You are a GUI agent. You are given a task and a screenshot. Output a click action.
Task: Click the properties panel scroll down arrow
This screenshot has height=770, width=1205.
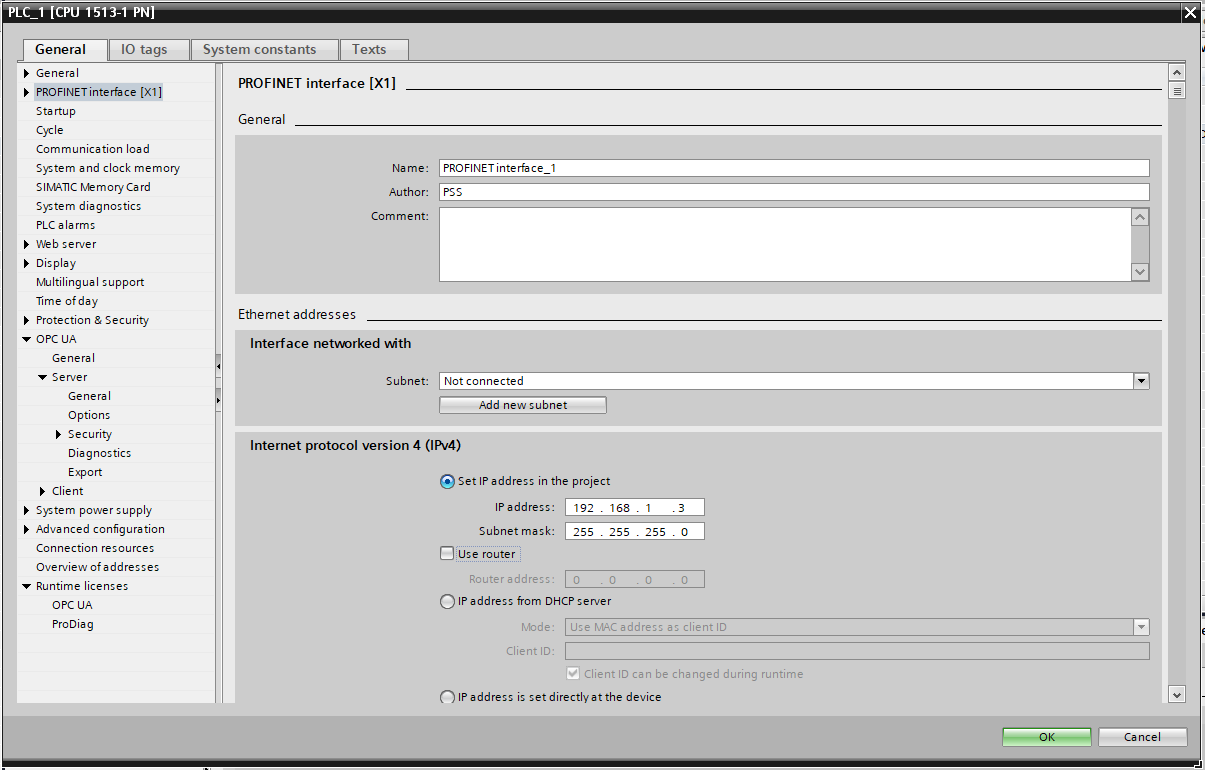coord(1176,695)
